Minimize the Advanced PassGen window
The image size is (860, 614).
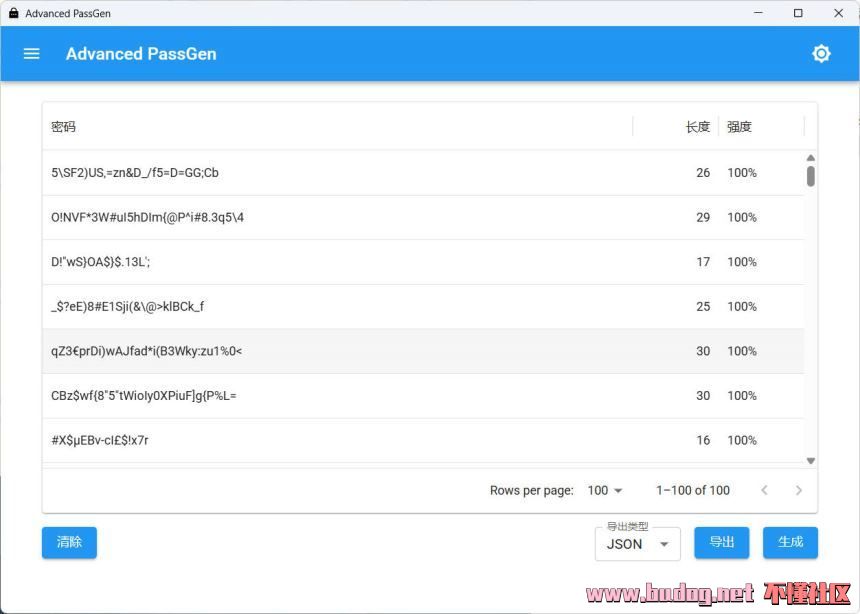click(759, 13)
